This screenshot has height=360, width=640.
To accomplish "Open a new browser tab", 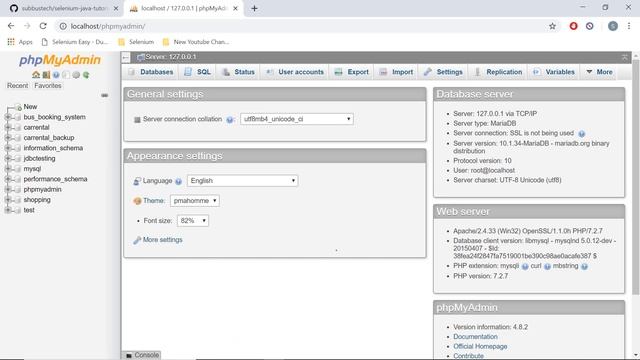I will click(x=254, y=8).
